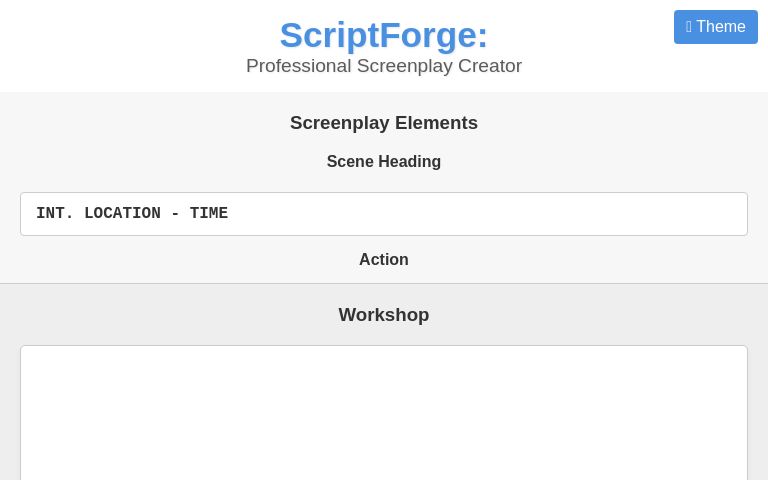Click the Workshop section heading
The height and width of the screenshot is (480, 768).
tap(384, 315)
